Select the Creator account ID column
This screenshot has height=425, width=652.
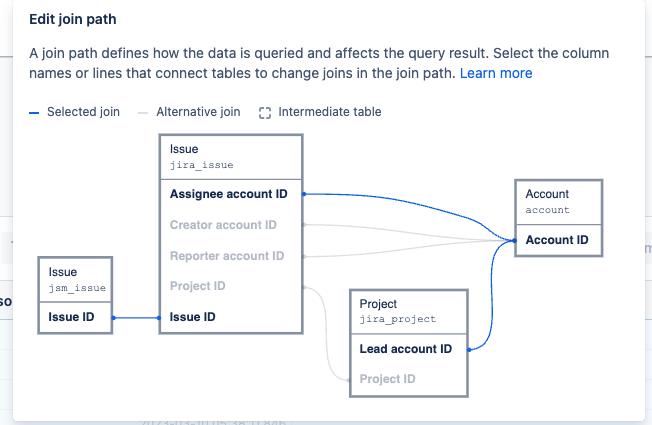point(223,225)
